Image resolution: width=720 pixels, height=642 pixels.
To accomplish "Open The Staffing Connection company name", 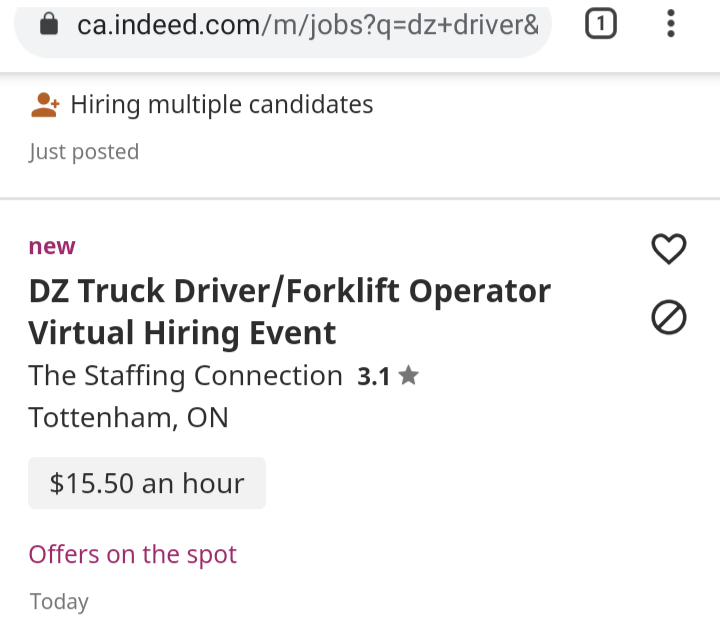I will (x=185, y=376).
